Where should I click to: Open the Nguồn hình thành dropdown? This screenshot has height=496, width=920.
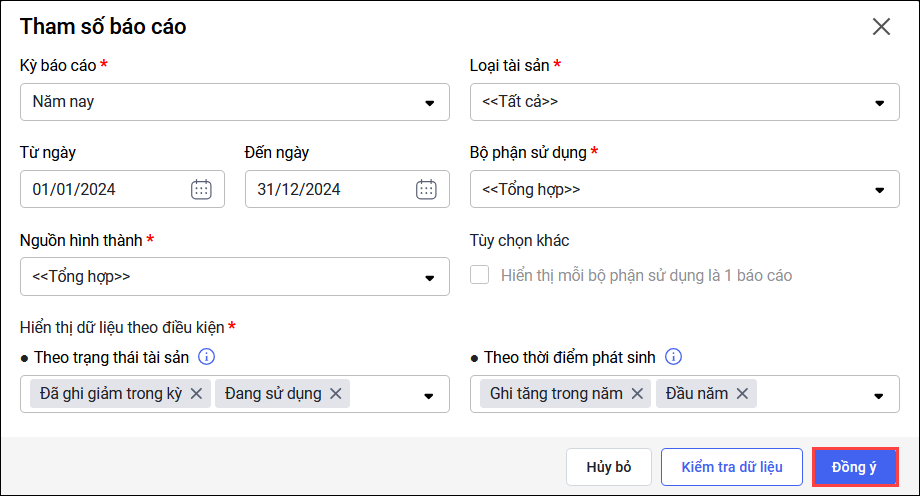(x=429, y=277)
